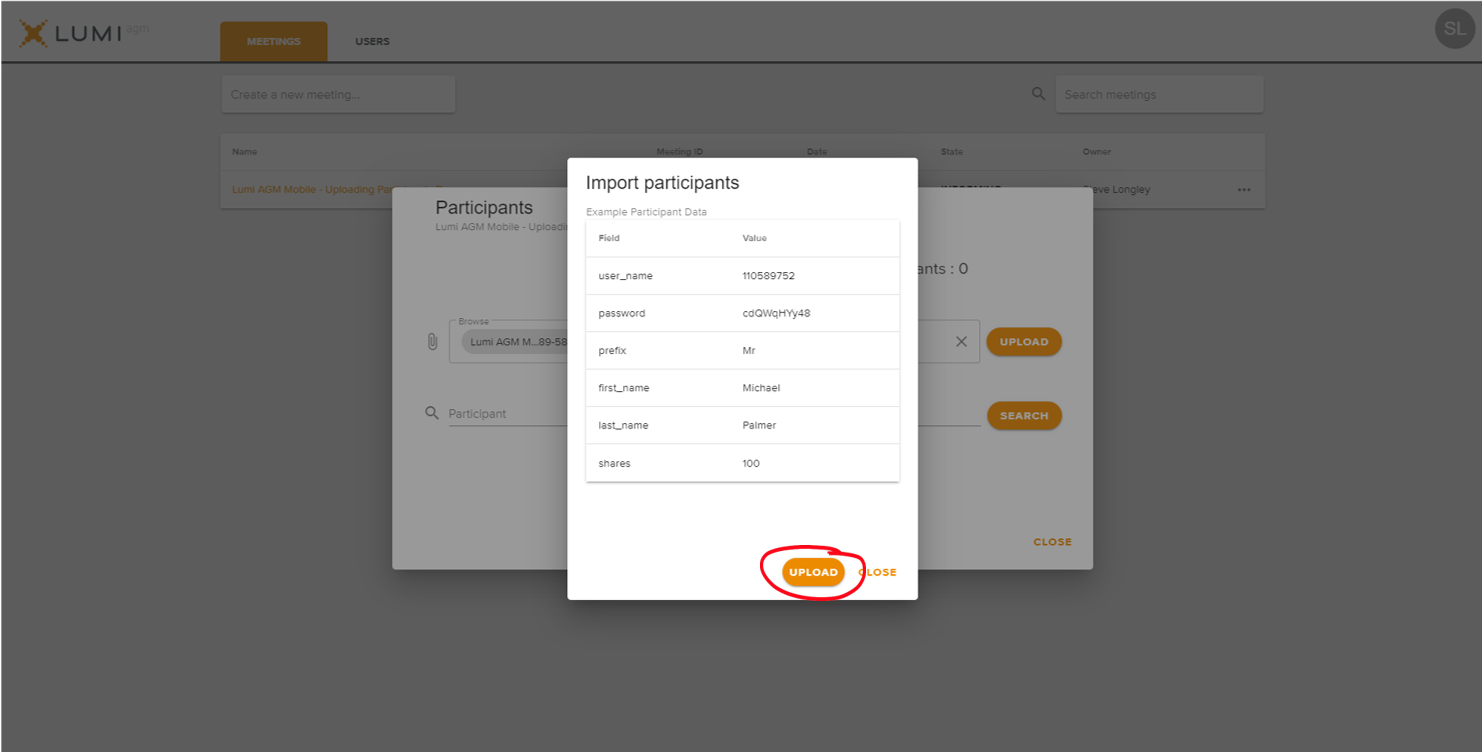Select the value Palmer
Image resolution: width=1482 pixels, height=752 pixels.
[759, 426]
